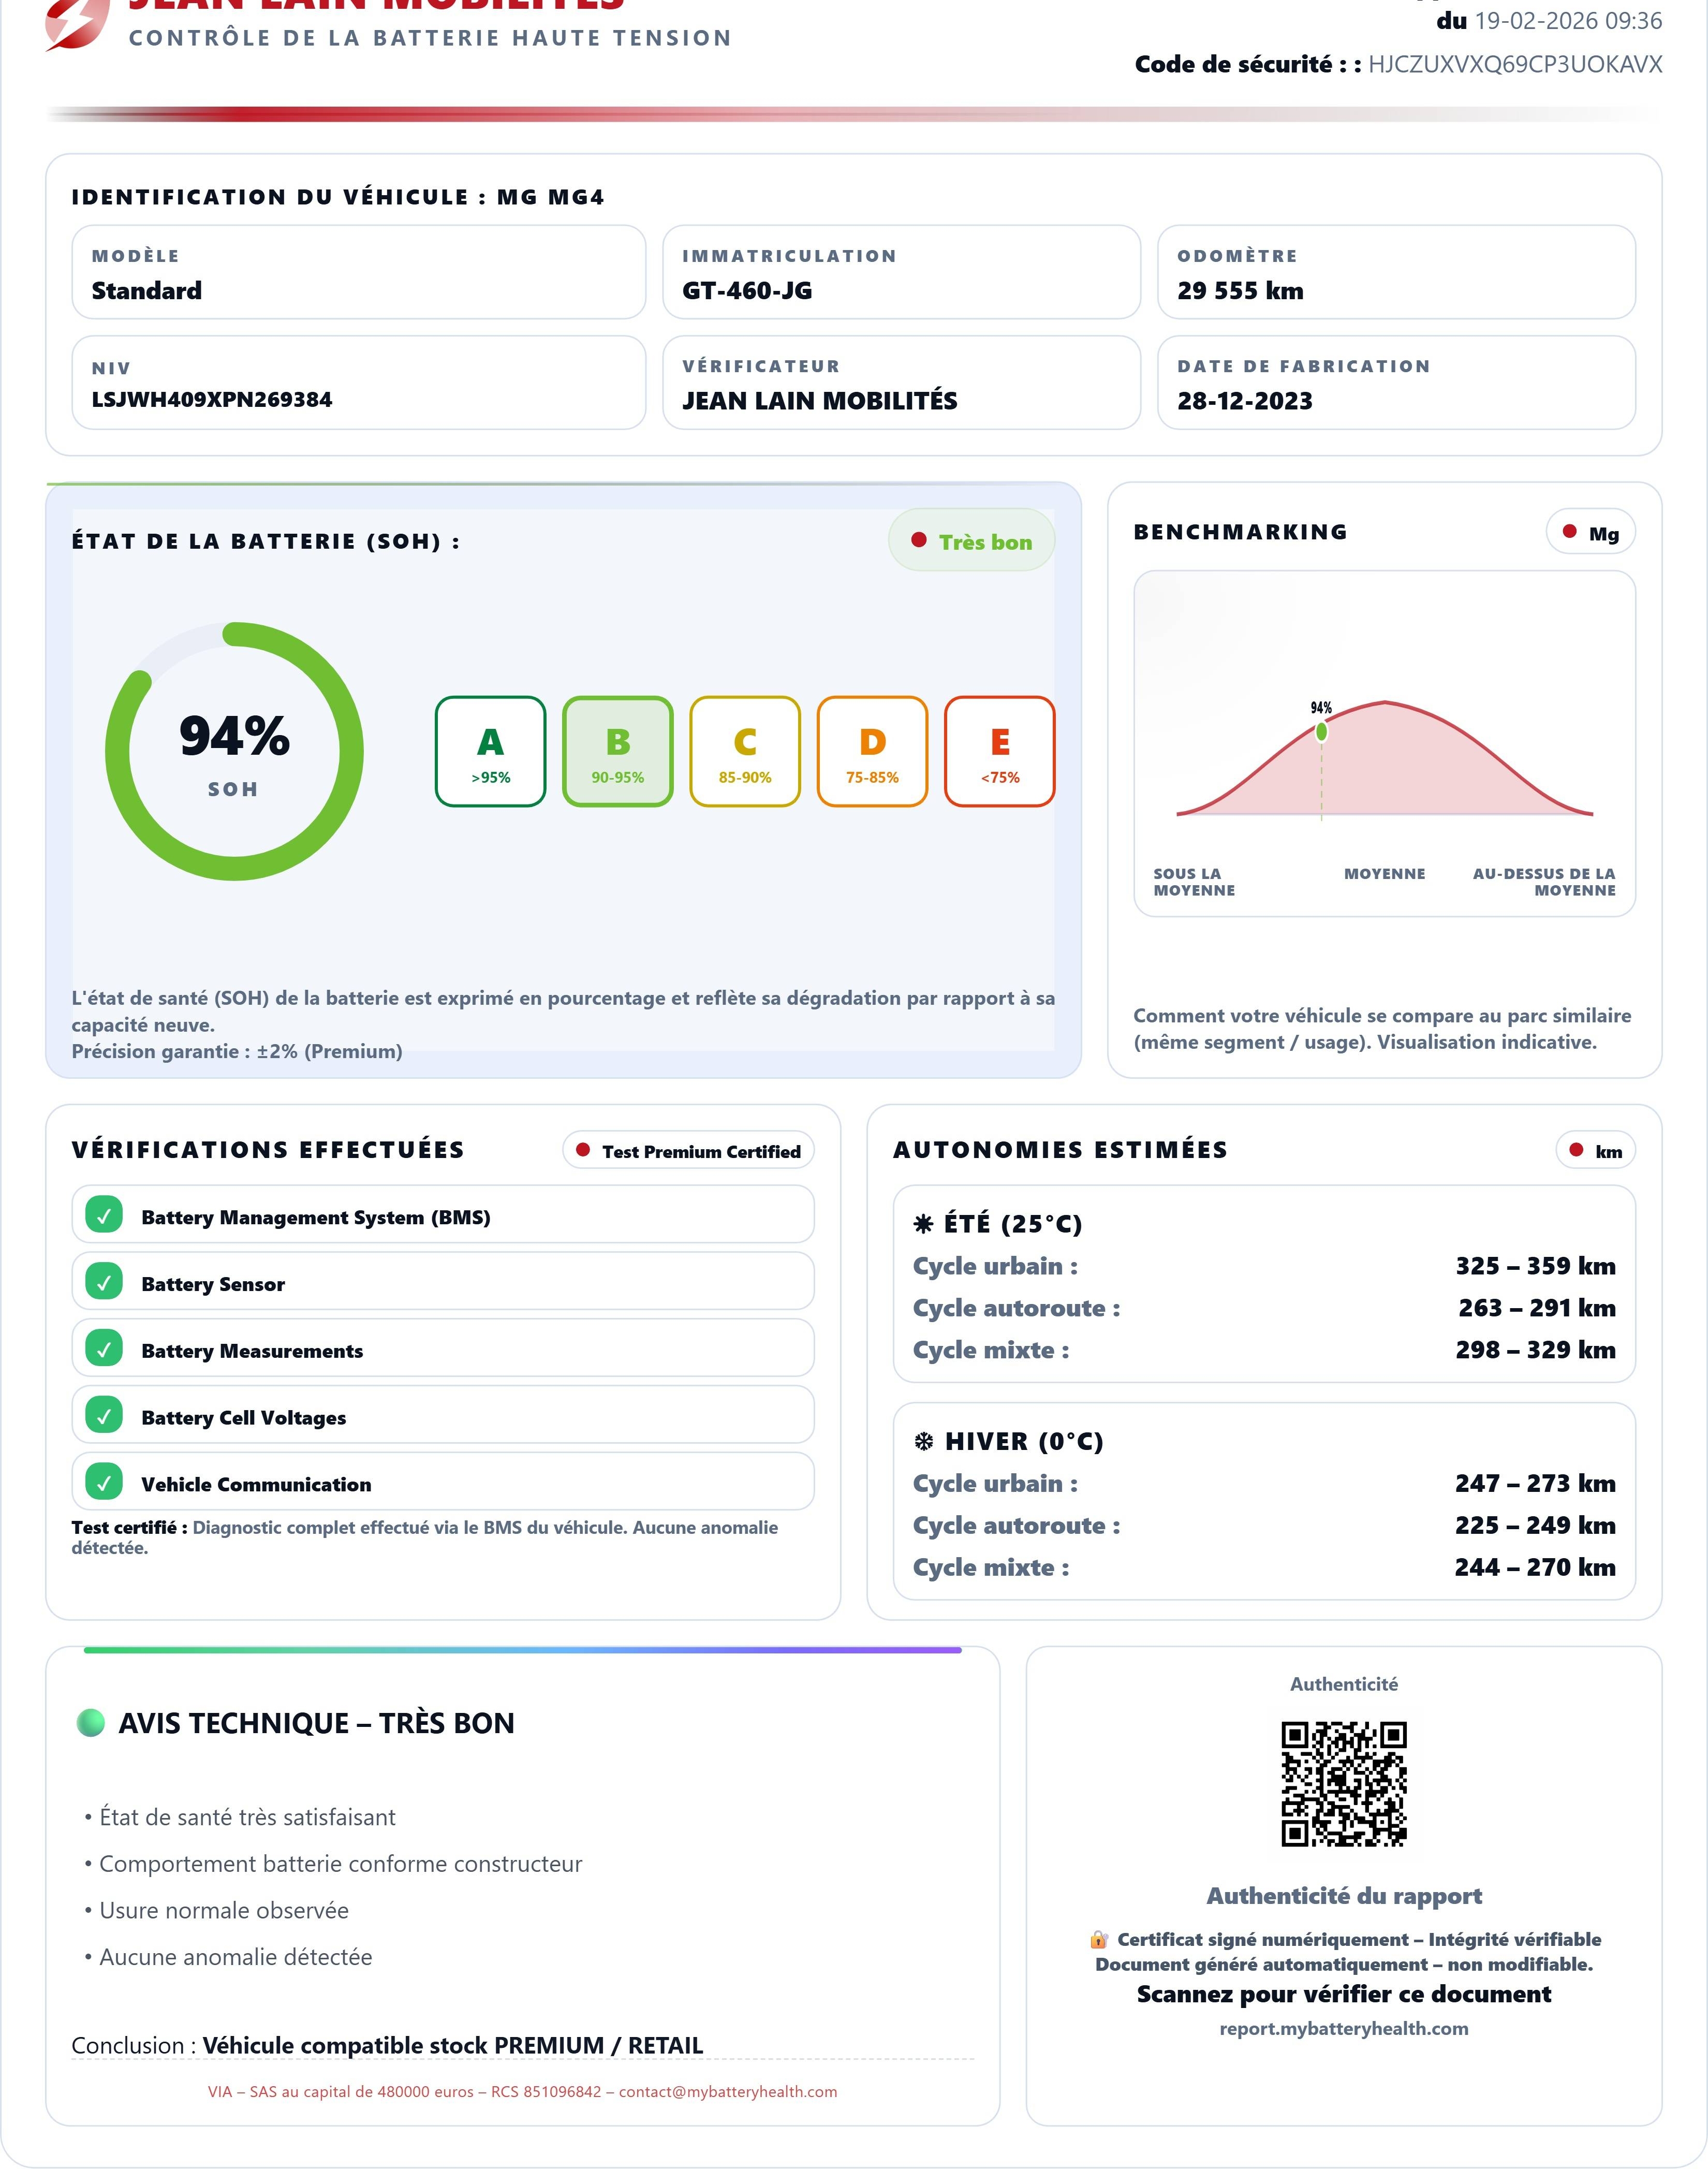Click the grade E <75% box
Viewport: 1708px width, 2169px height.
(x=999, y=752)
